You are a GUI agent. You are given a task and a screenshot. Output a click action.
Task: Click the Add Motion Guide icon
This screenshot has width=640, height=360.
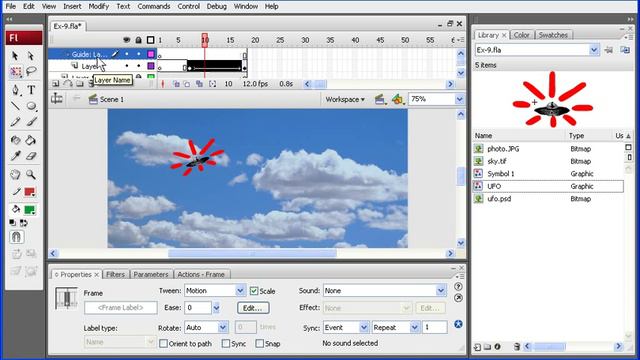pyautogui.click(x=68, y=84)
